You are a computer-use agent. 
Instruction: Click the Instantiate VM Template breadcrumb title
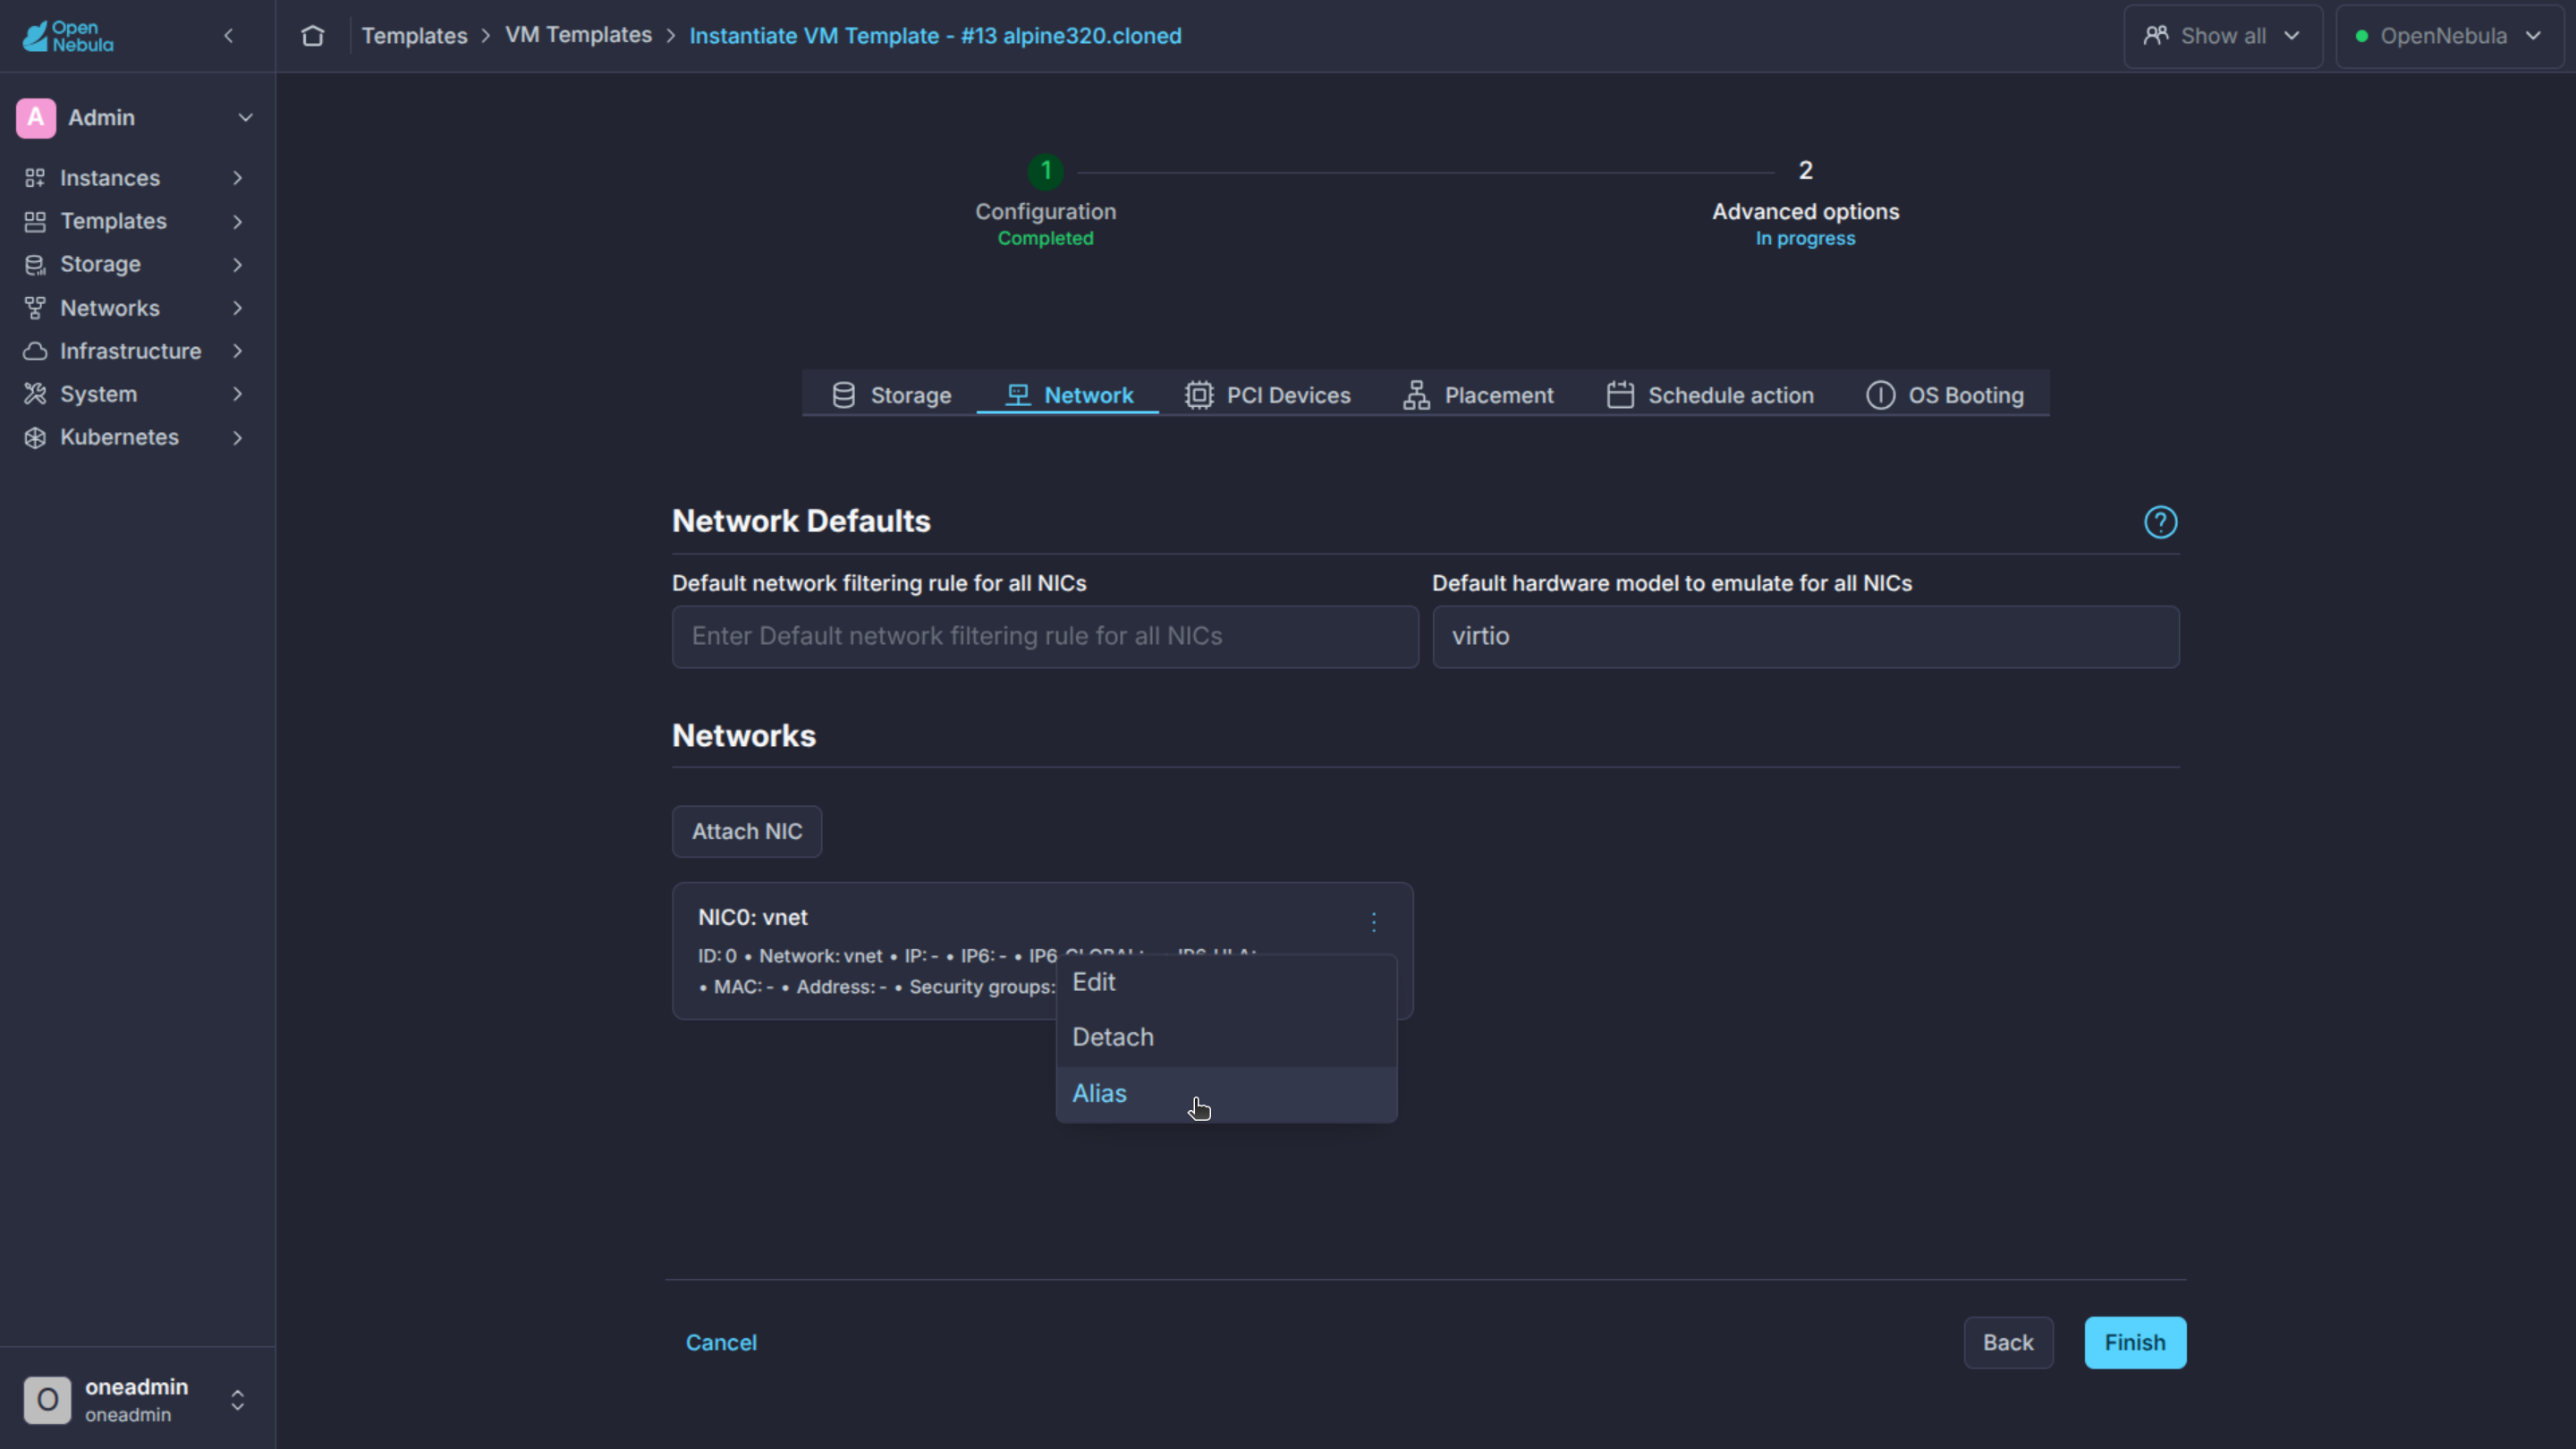935,36
